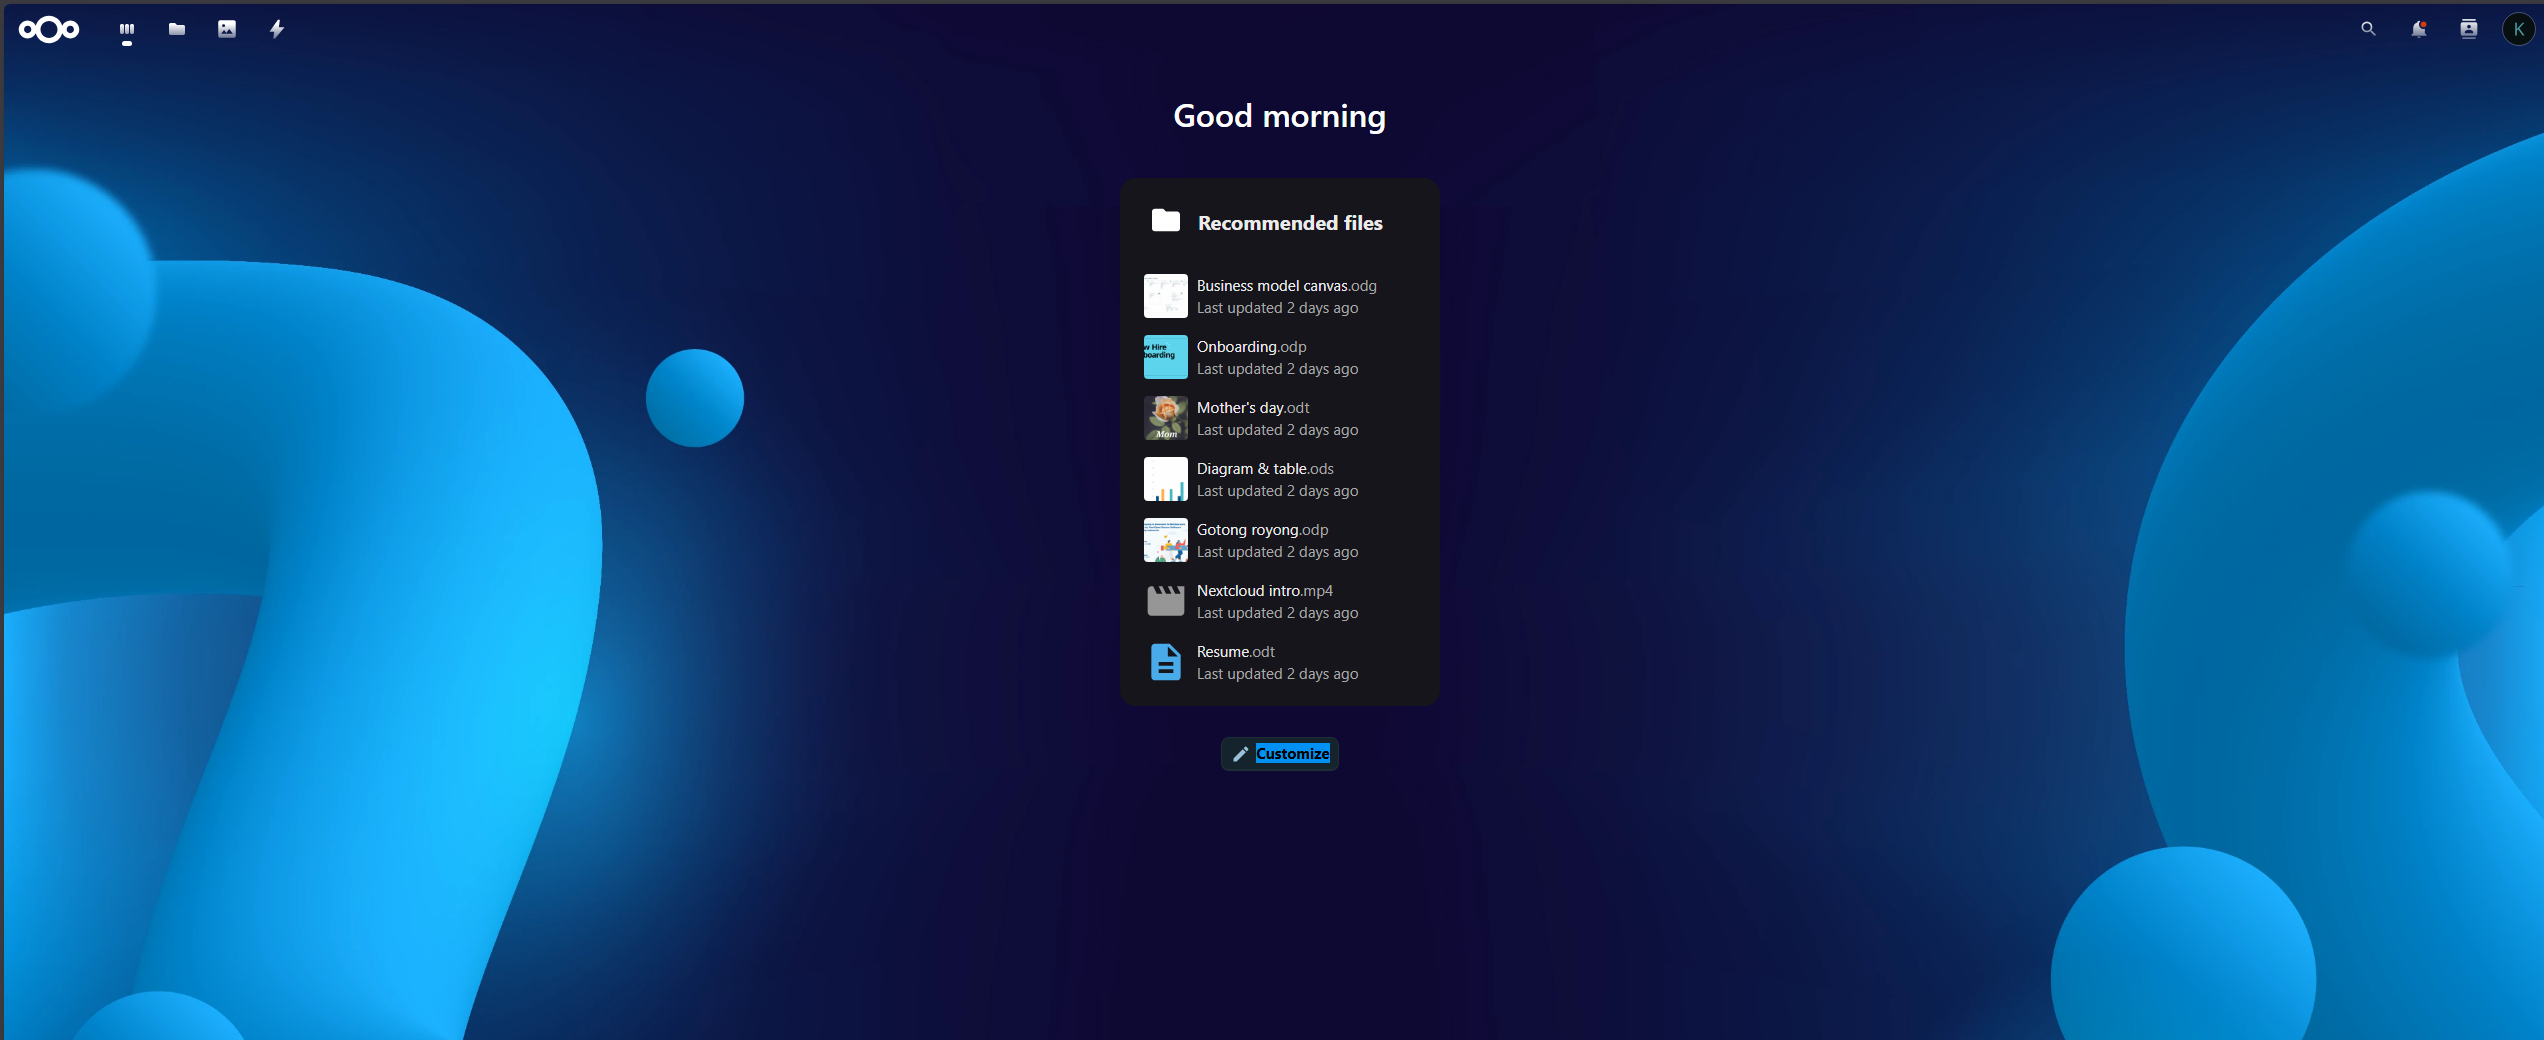Click the Recommended files heading
This screenshot has height=1040, width=2544.
[1290, 223]
